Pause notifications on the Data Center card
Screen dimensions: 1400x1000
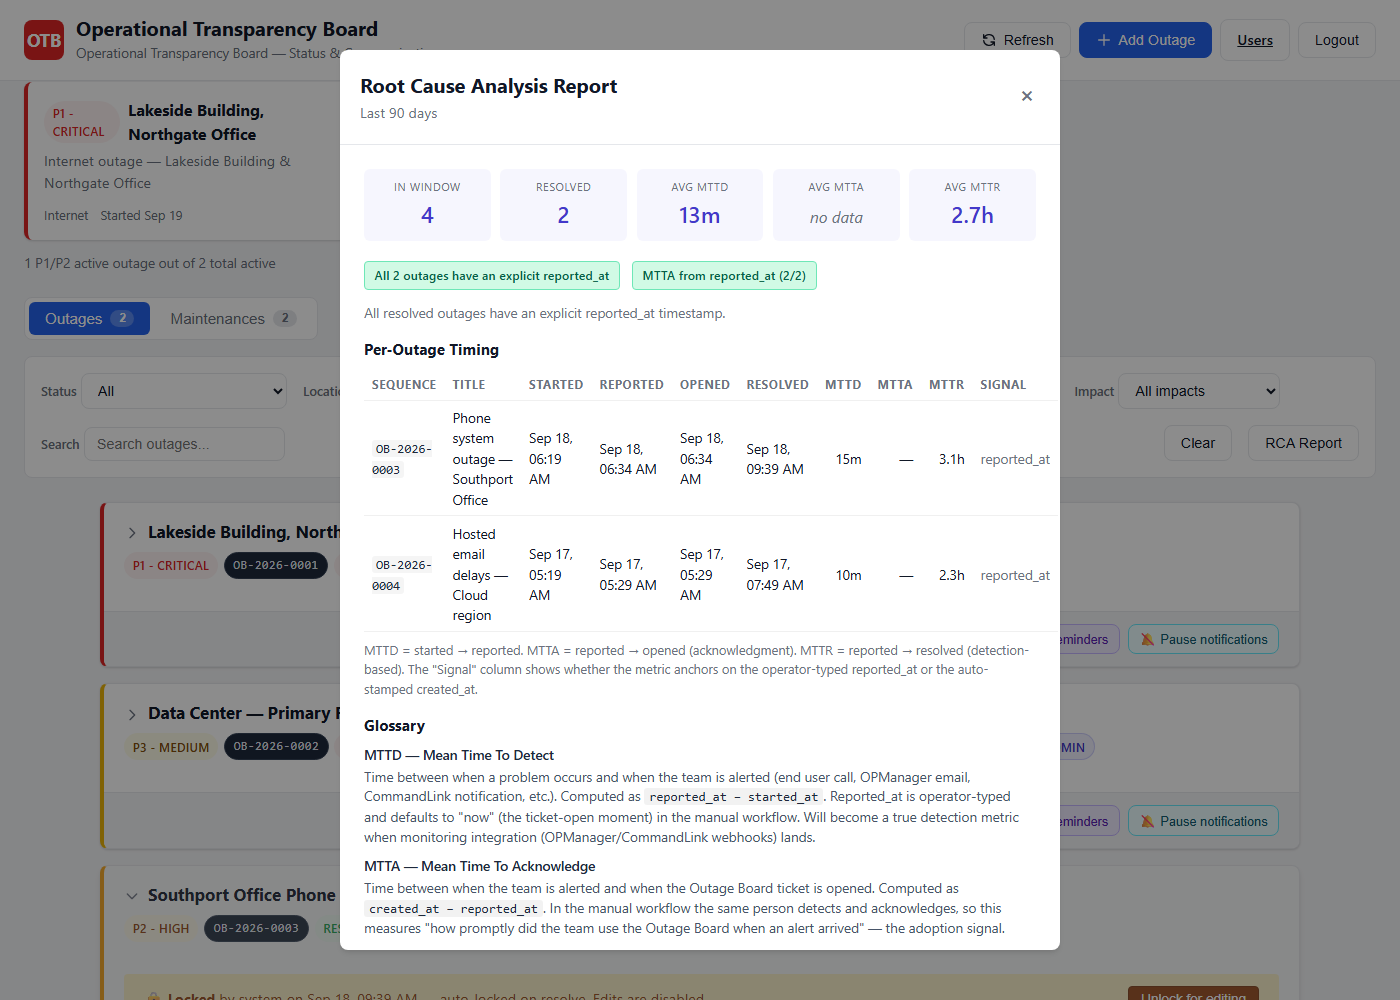point(1203,821)
